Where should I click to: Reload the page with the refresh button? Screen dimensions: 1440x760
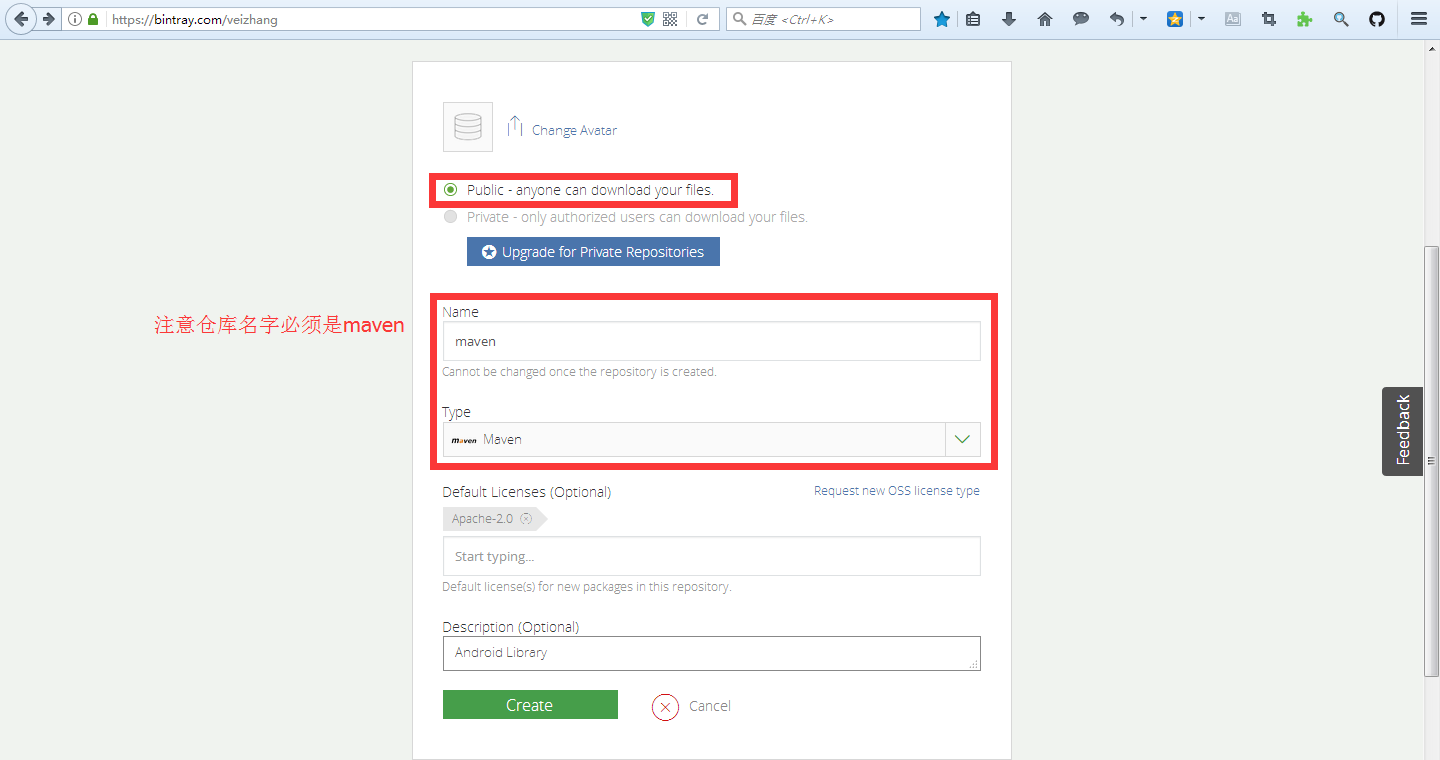tap(702, 19)
